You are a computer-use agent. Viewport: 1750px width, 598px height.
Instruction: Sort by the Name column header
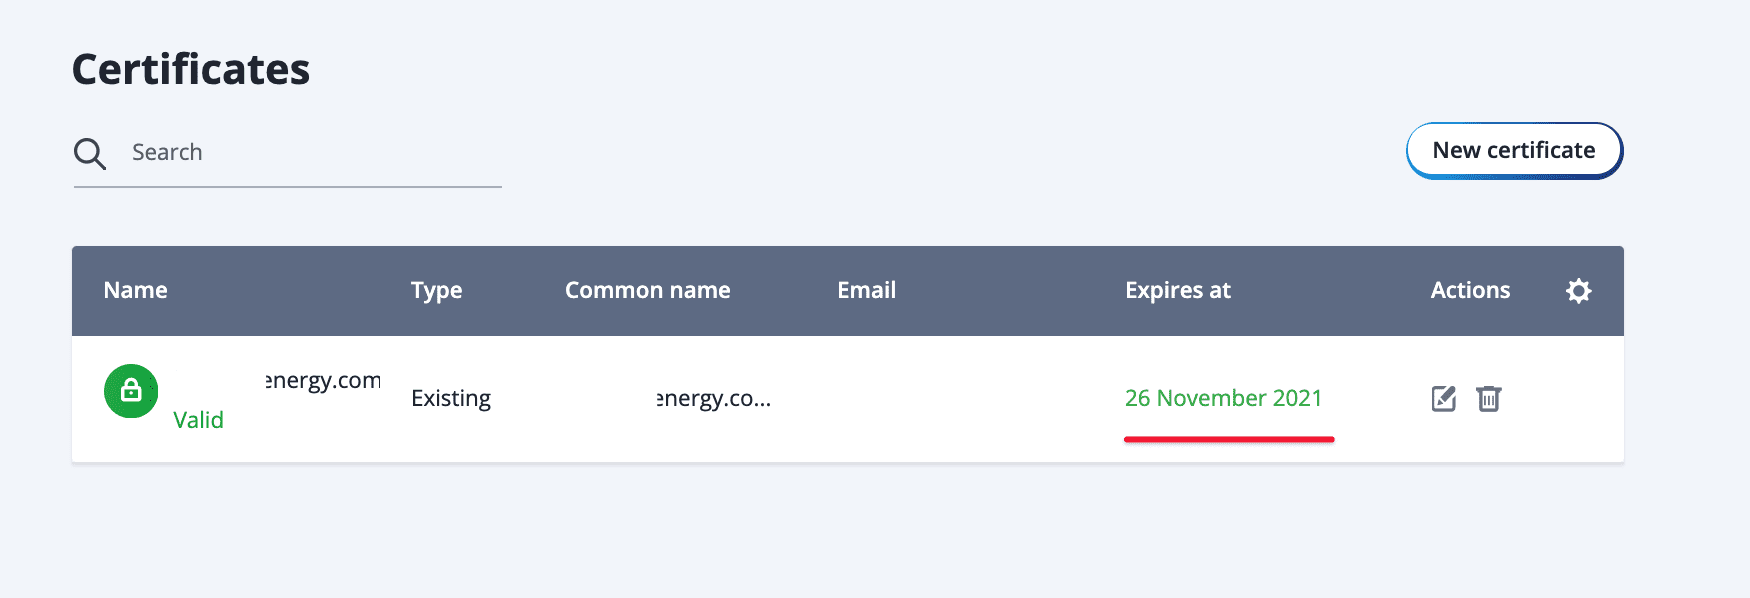coord(136,291)
